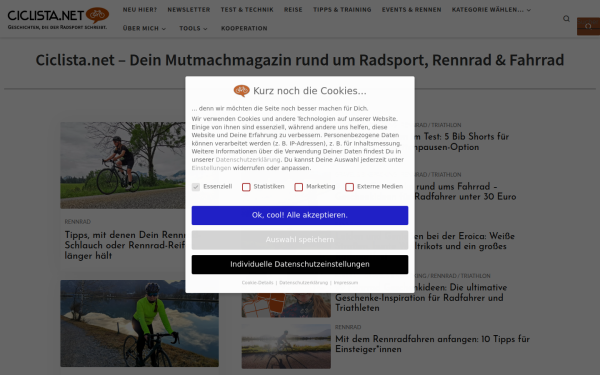Expand the Kategorie wählen dropdown
This screenshot has width=600, height=375.
pos(491,10)
